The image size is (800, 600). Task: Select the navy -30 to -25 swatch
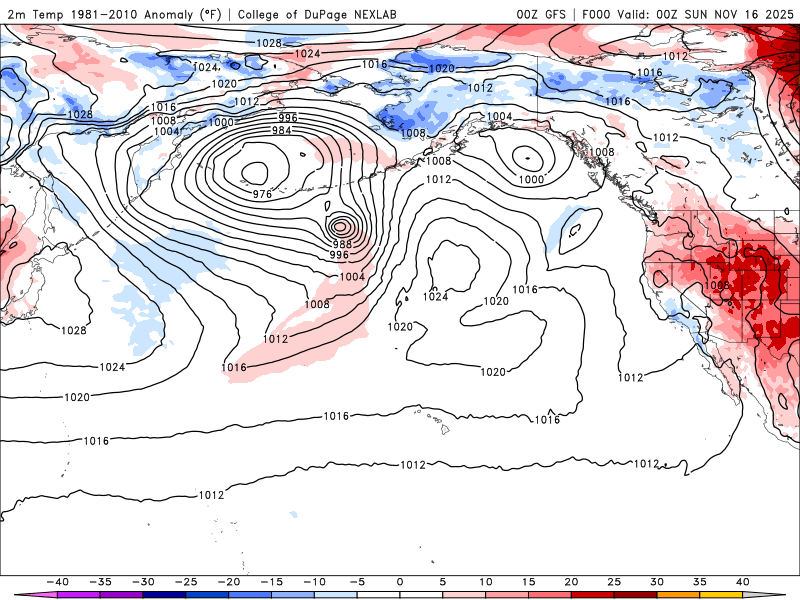164,595
